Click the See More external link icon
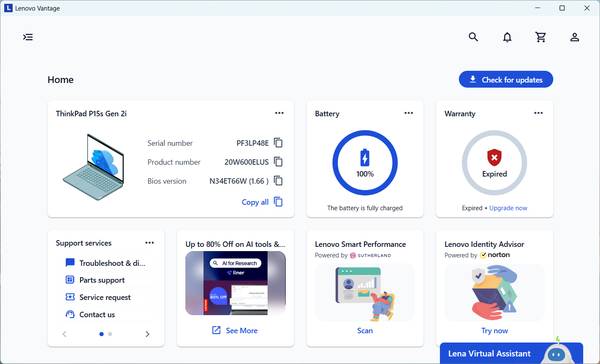 (x=216, y=330)
